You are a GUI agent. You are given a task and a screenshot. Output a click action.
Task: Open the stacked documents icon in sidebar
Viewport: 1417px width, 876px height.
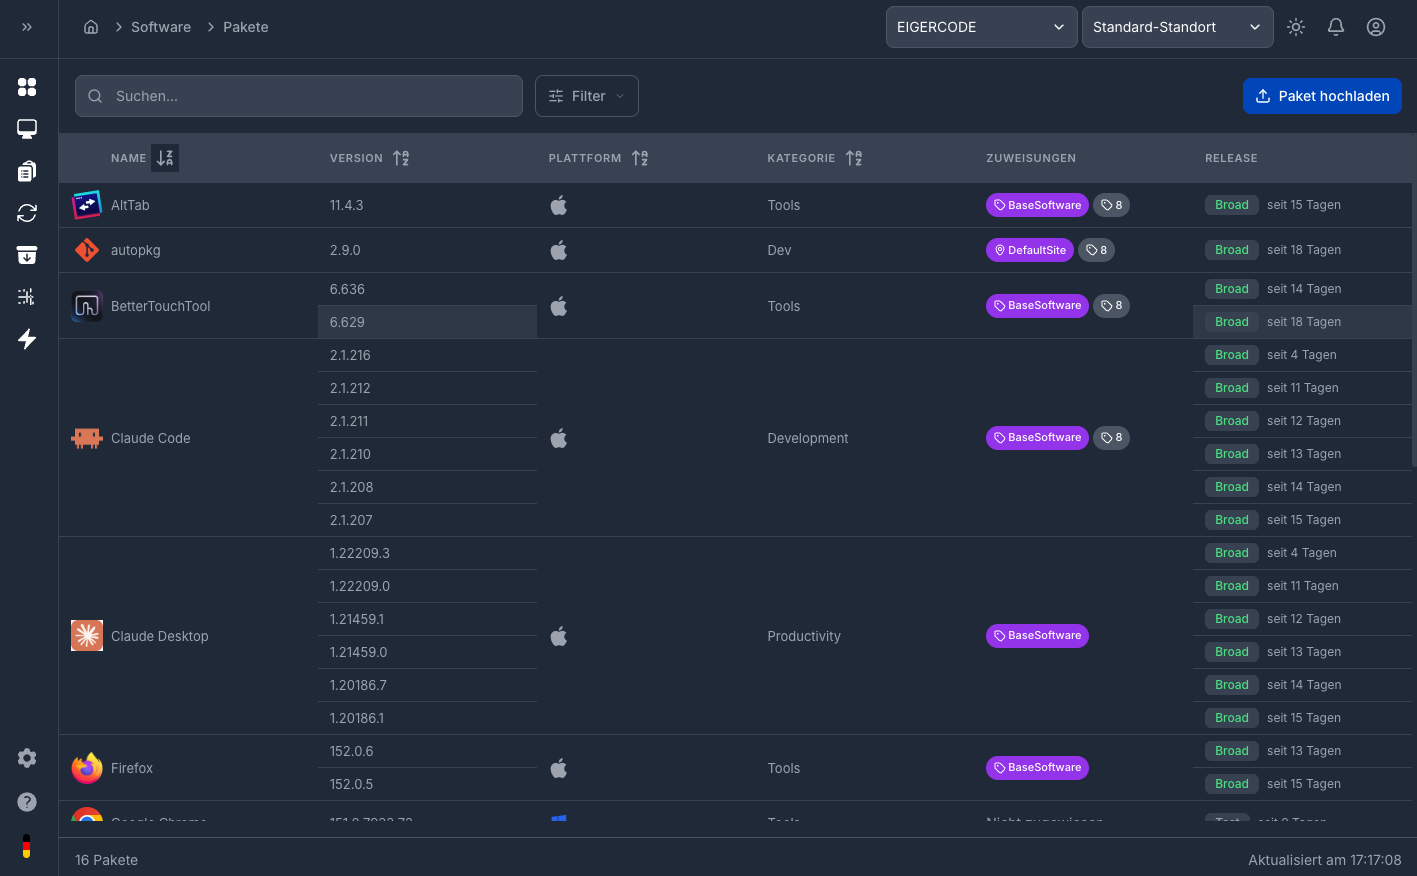coord(27,171)
